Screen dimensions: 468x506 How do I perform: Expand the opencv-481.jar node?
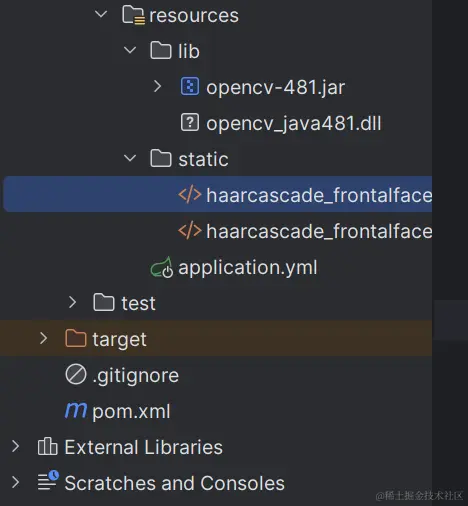(x=158, y=86)
